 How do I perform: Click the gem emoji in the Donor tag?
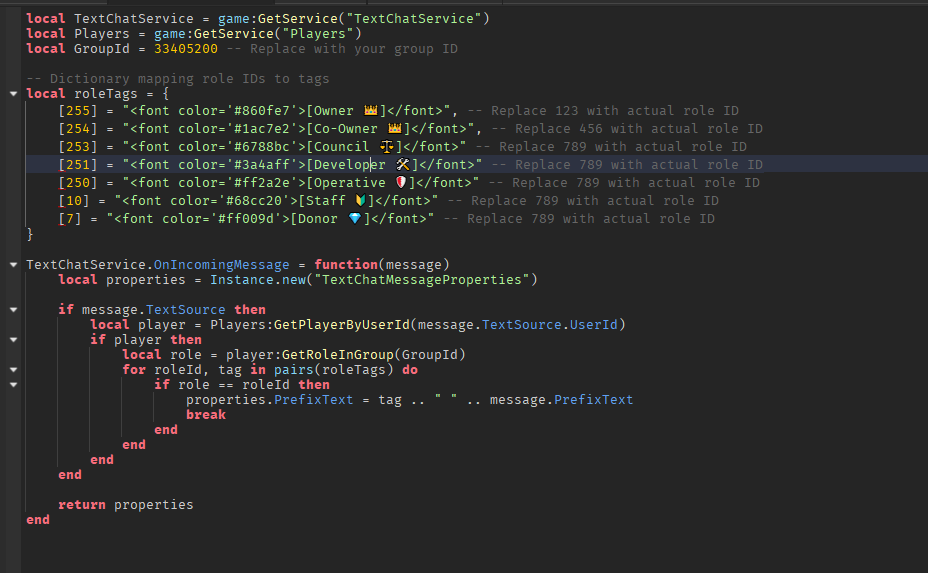(x=355, y=218)
